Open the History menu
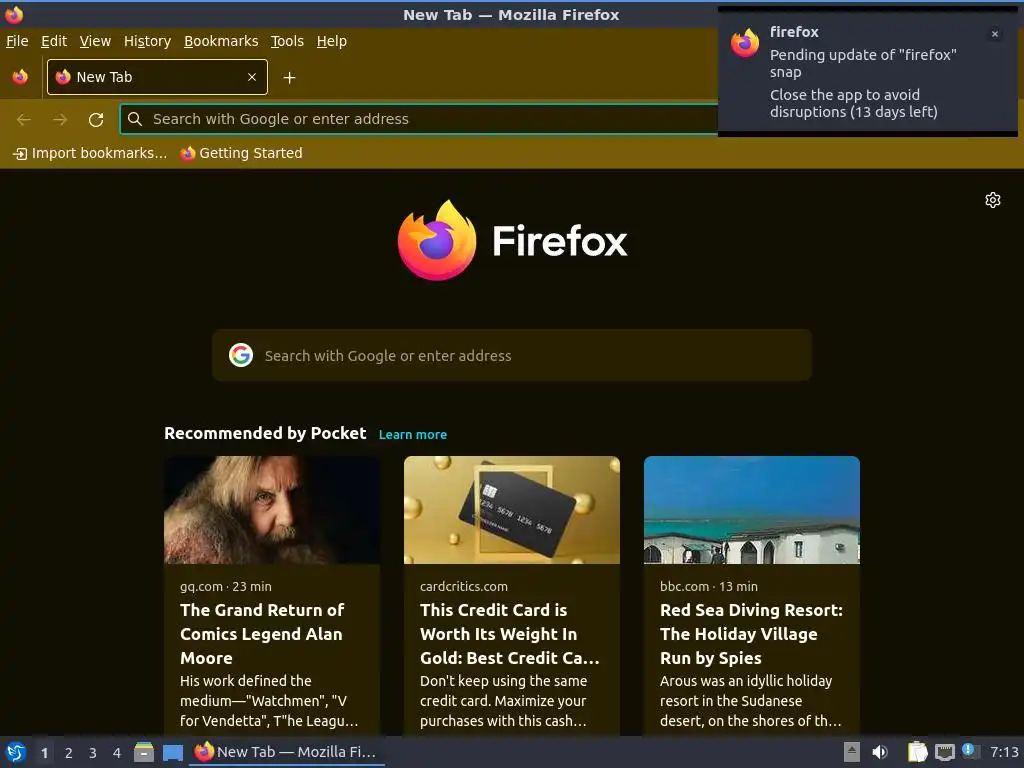Screen dimensions: 1024x768 pyautogui.click(x=147, y=41)
